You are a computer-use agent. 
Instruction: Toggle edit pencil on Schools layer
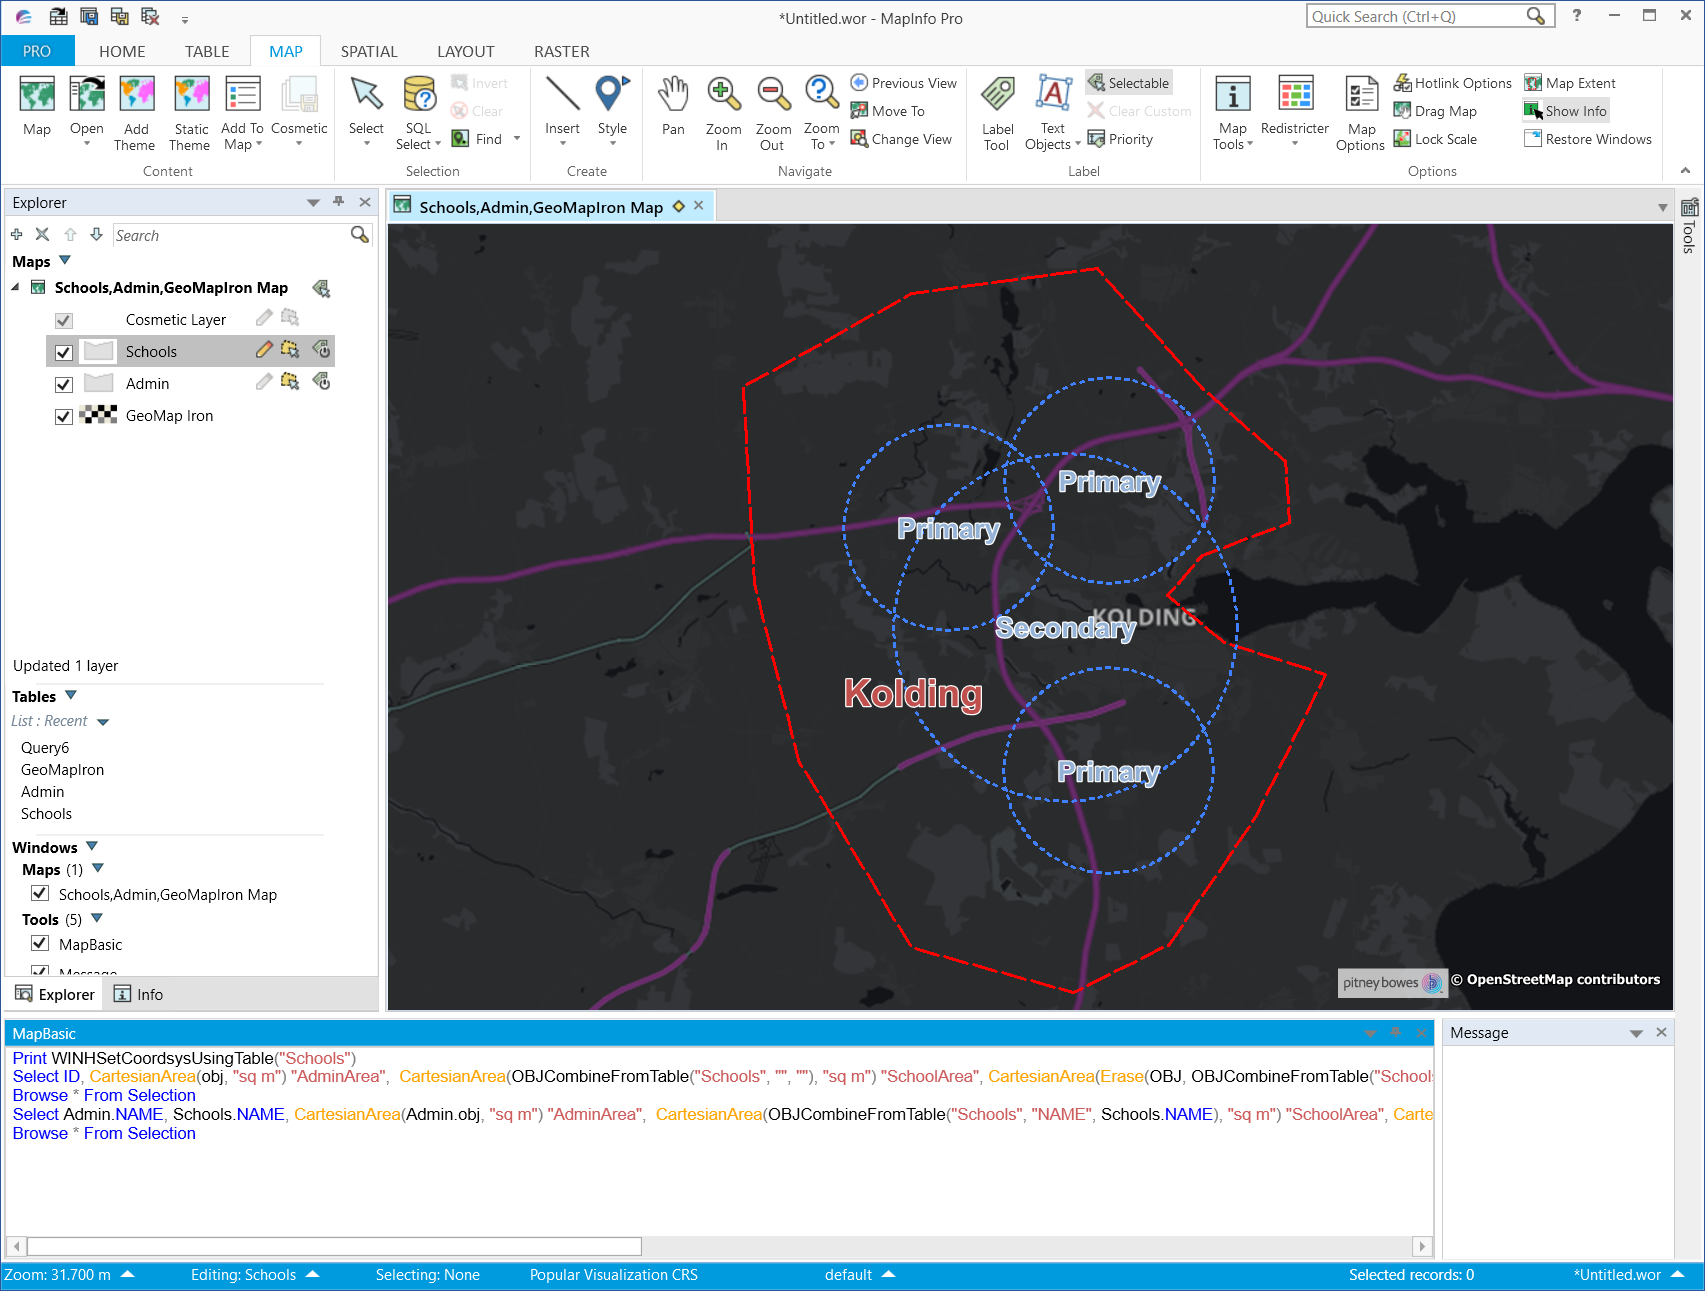(264, 350)
